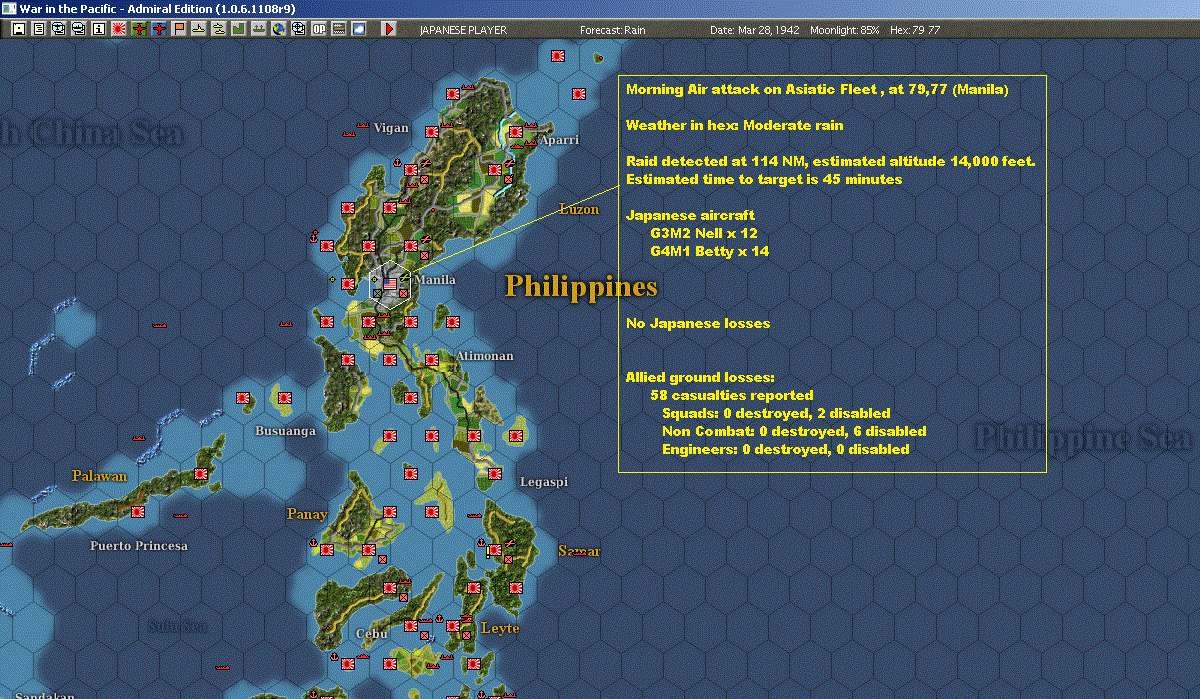Open the globe map icon
Viewport: 1200px width, 699px height.
click(279, 29)
